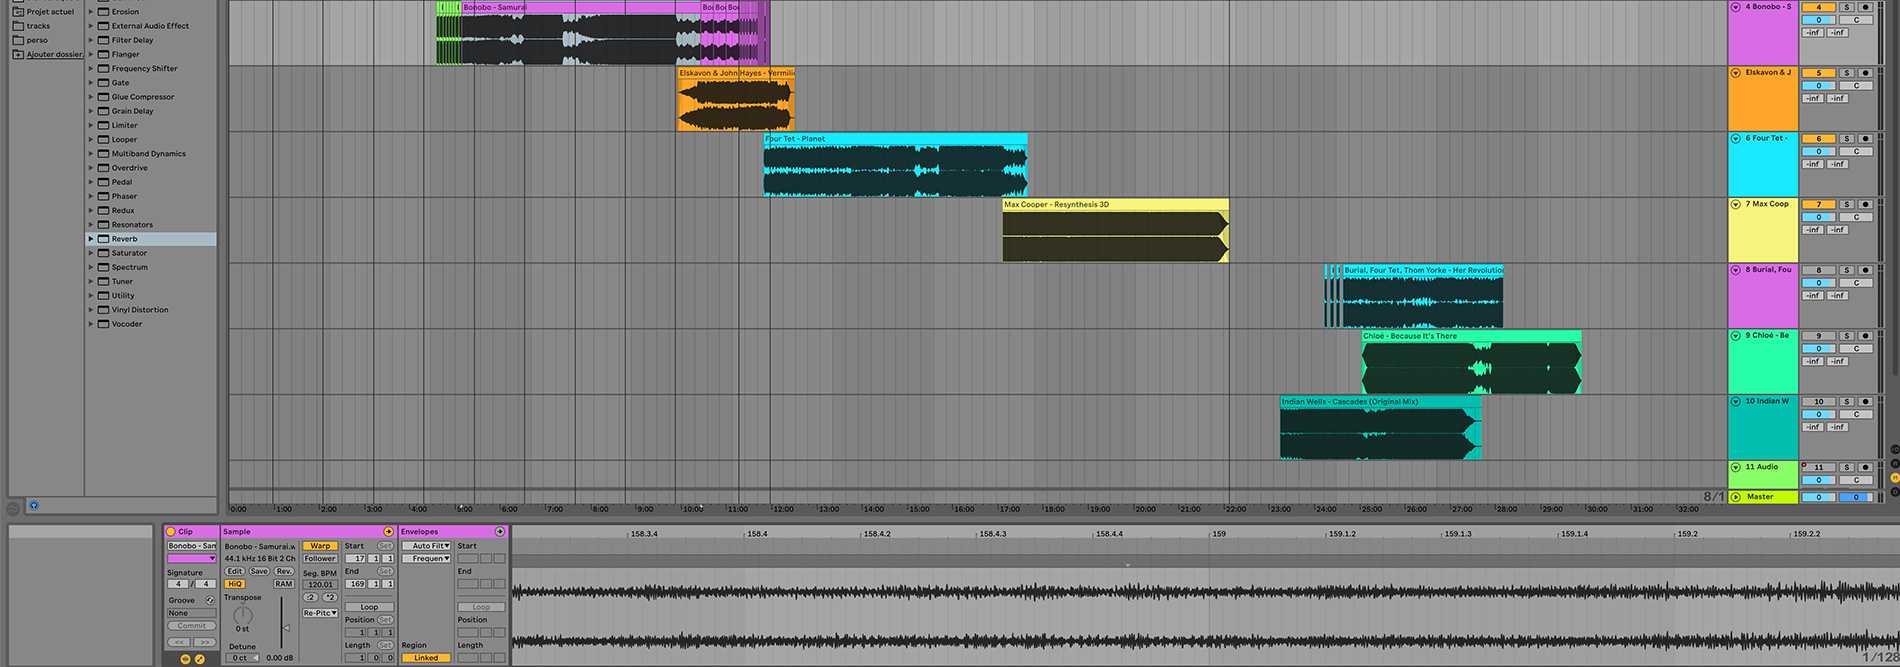Click the Vocoder folder icon
The width and height of the screenshot is (1900, 667).
click(x=103, y=324)
